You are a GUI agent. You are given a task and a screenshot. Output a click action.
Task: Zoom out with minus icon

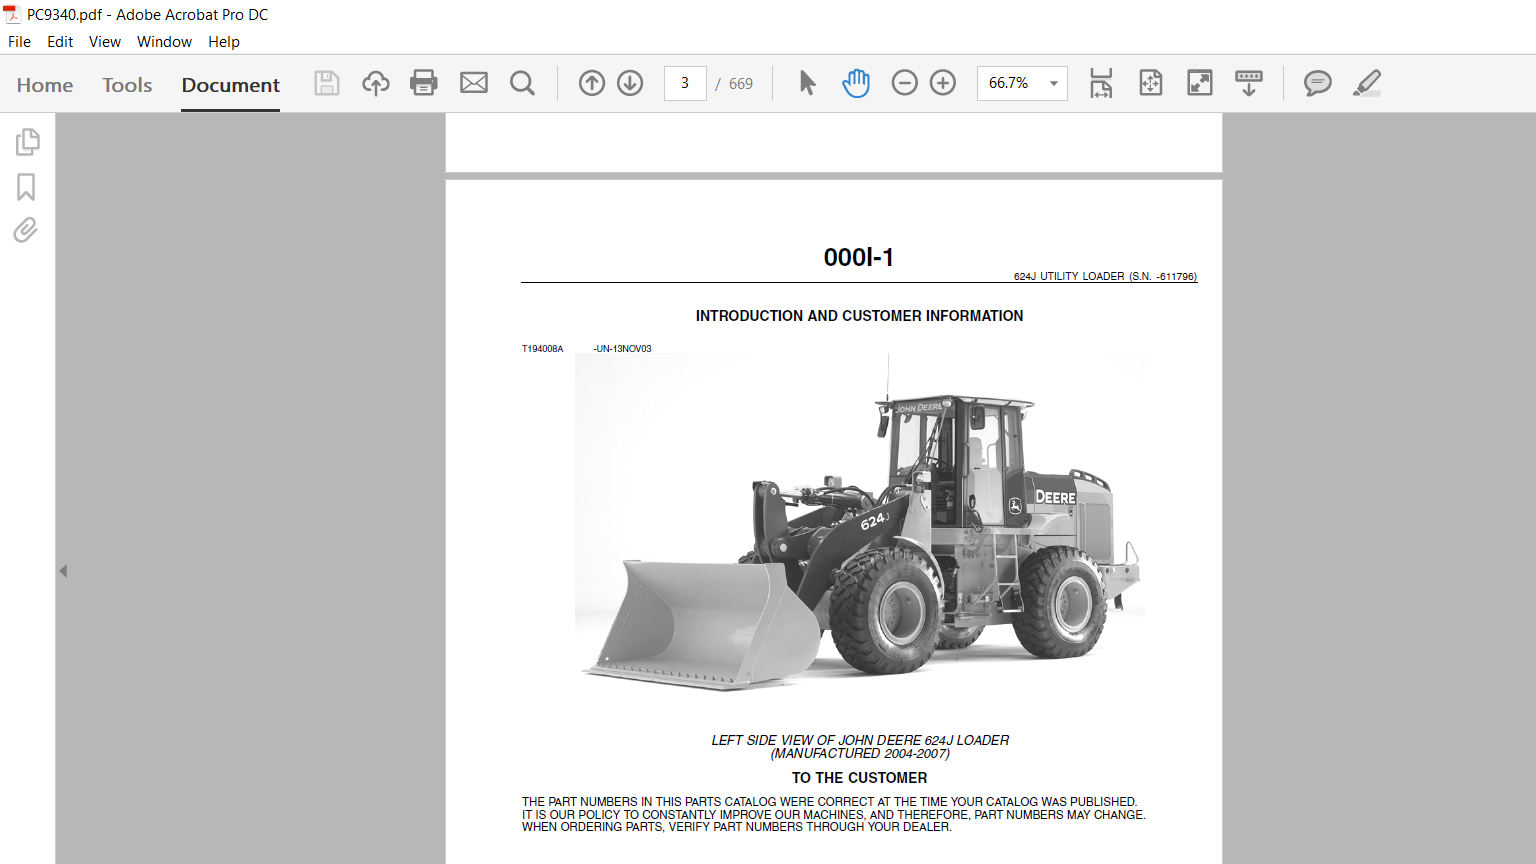point(904,83)
